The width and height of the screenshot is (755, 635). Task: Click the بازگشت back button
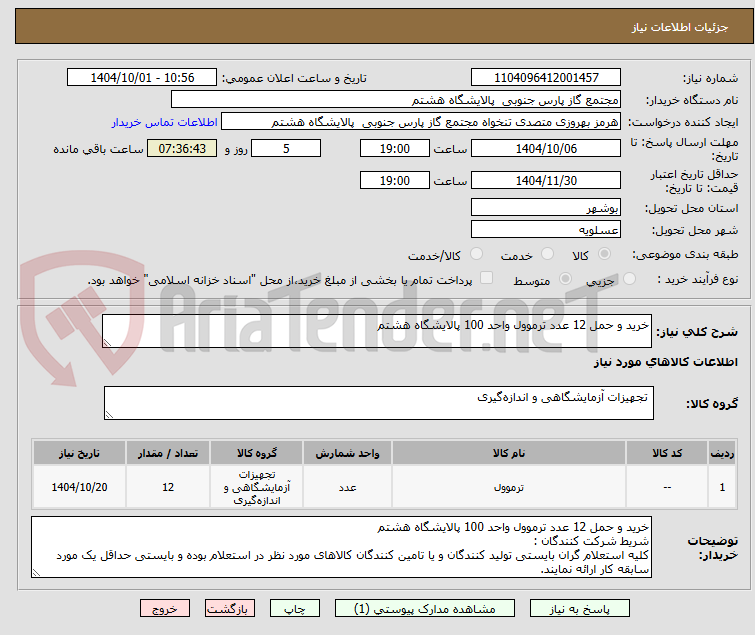point(230,608)
